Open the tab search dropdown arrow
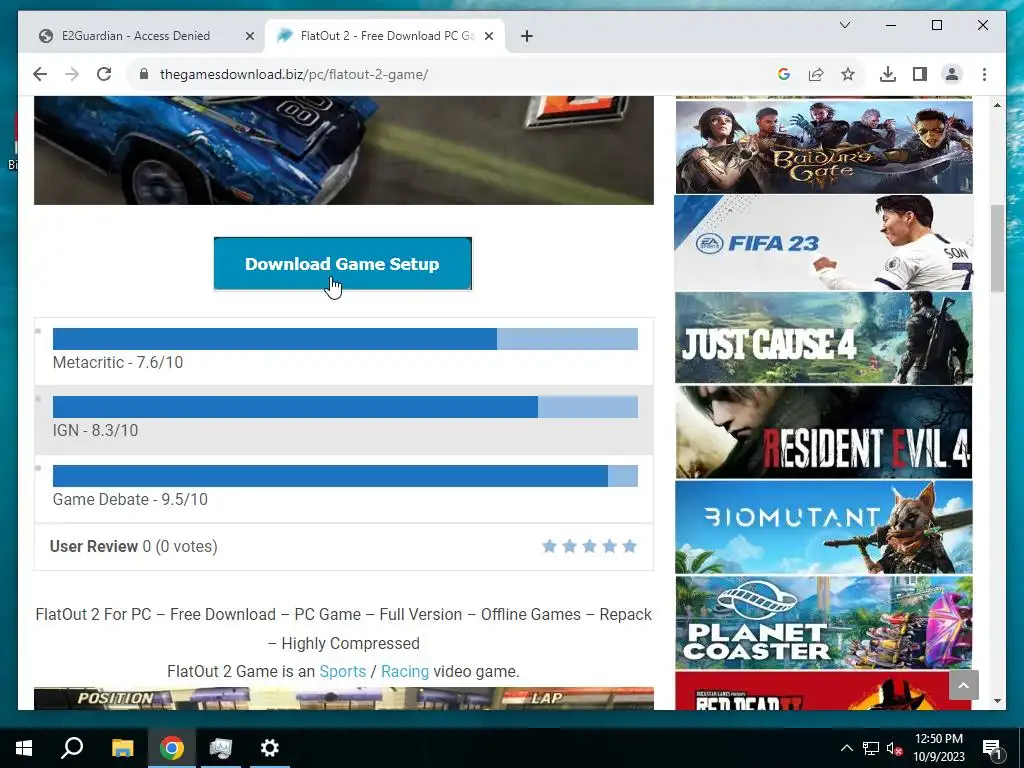 coord(844,25)
